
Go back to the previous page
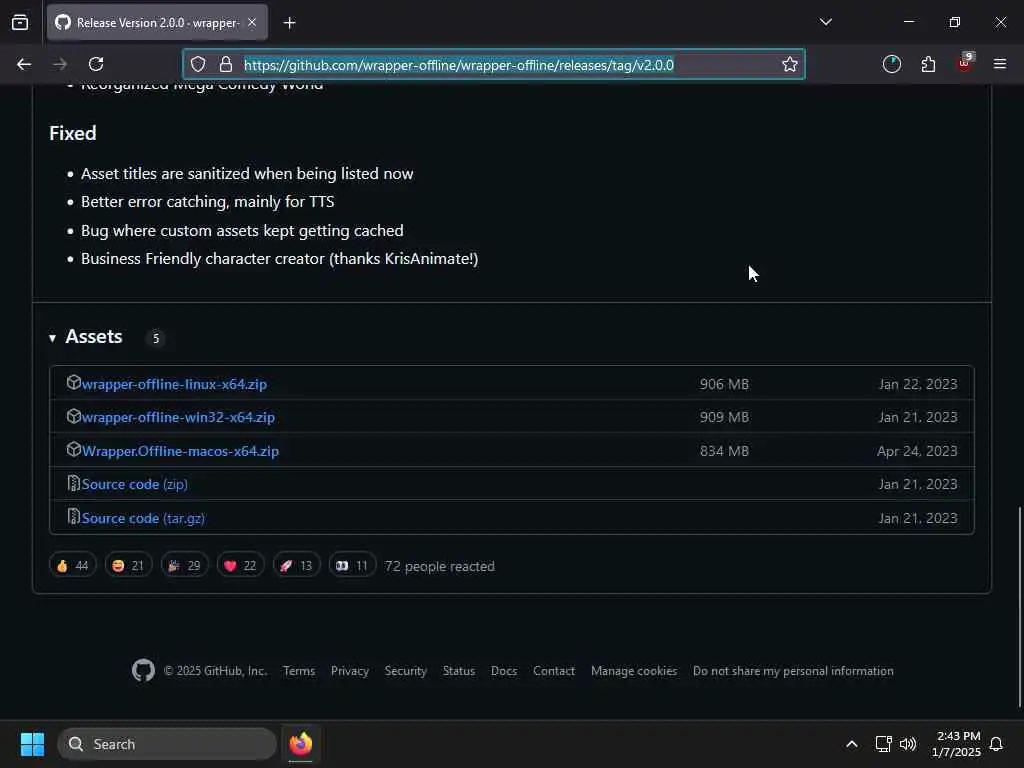(24, 64)
